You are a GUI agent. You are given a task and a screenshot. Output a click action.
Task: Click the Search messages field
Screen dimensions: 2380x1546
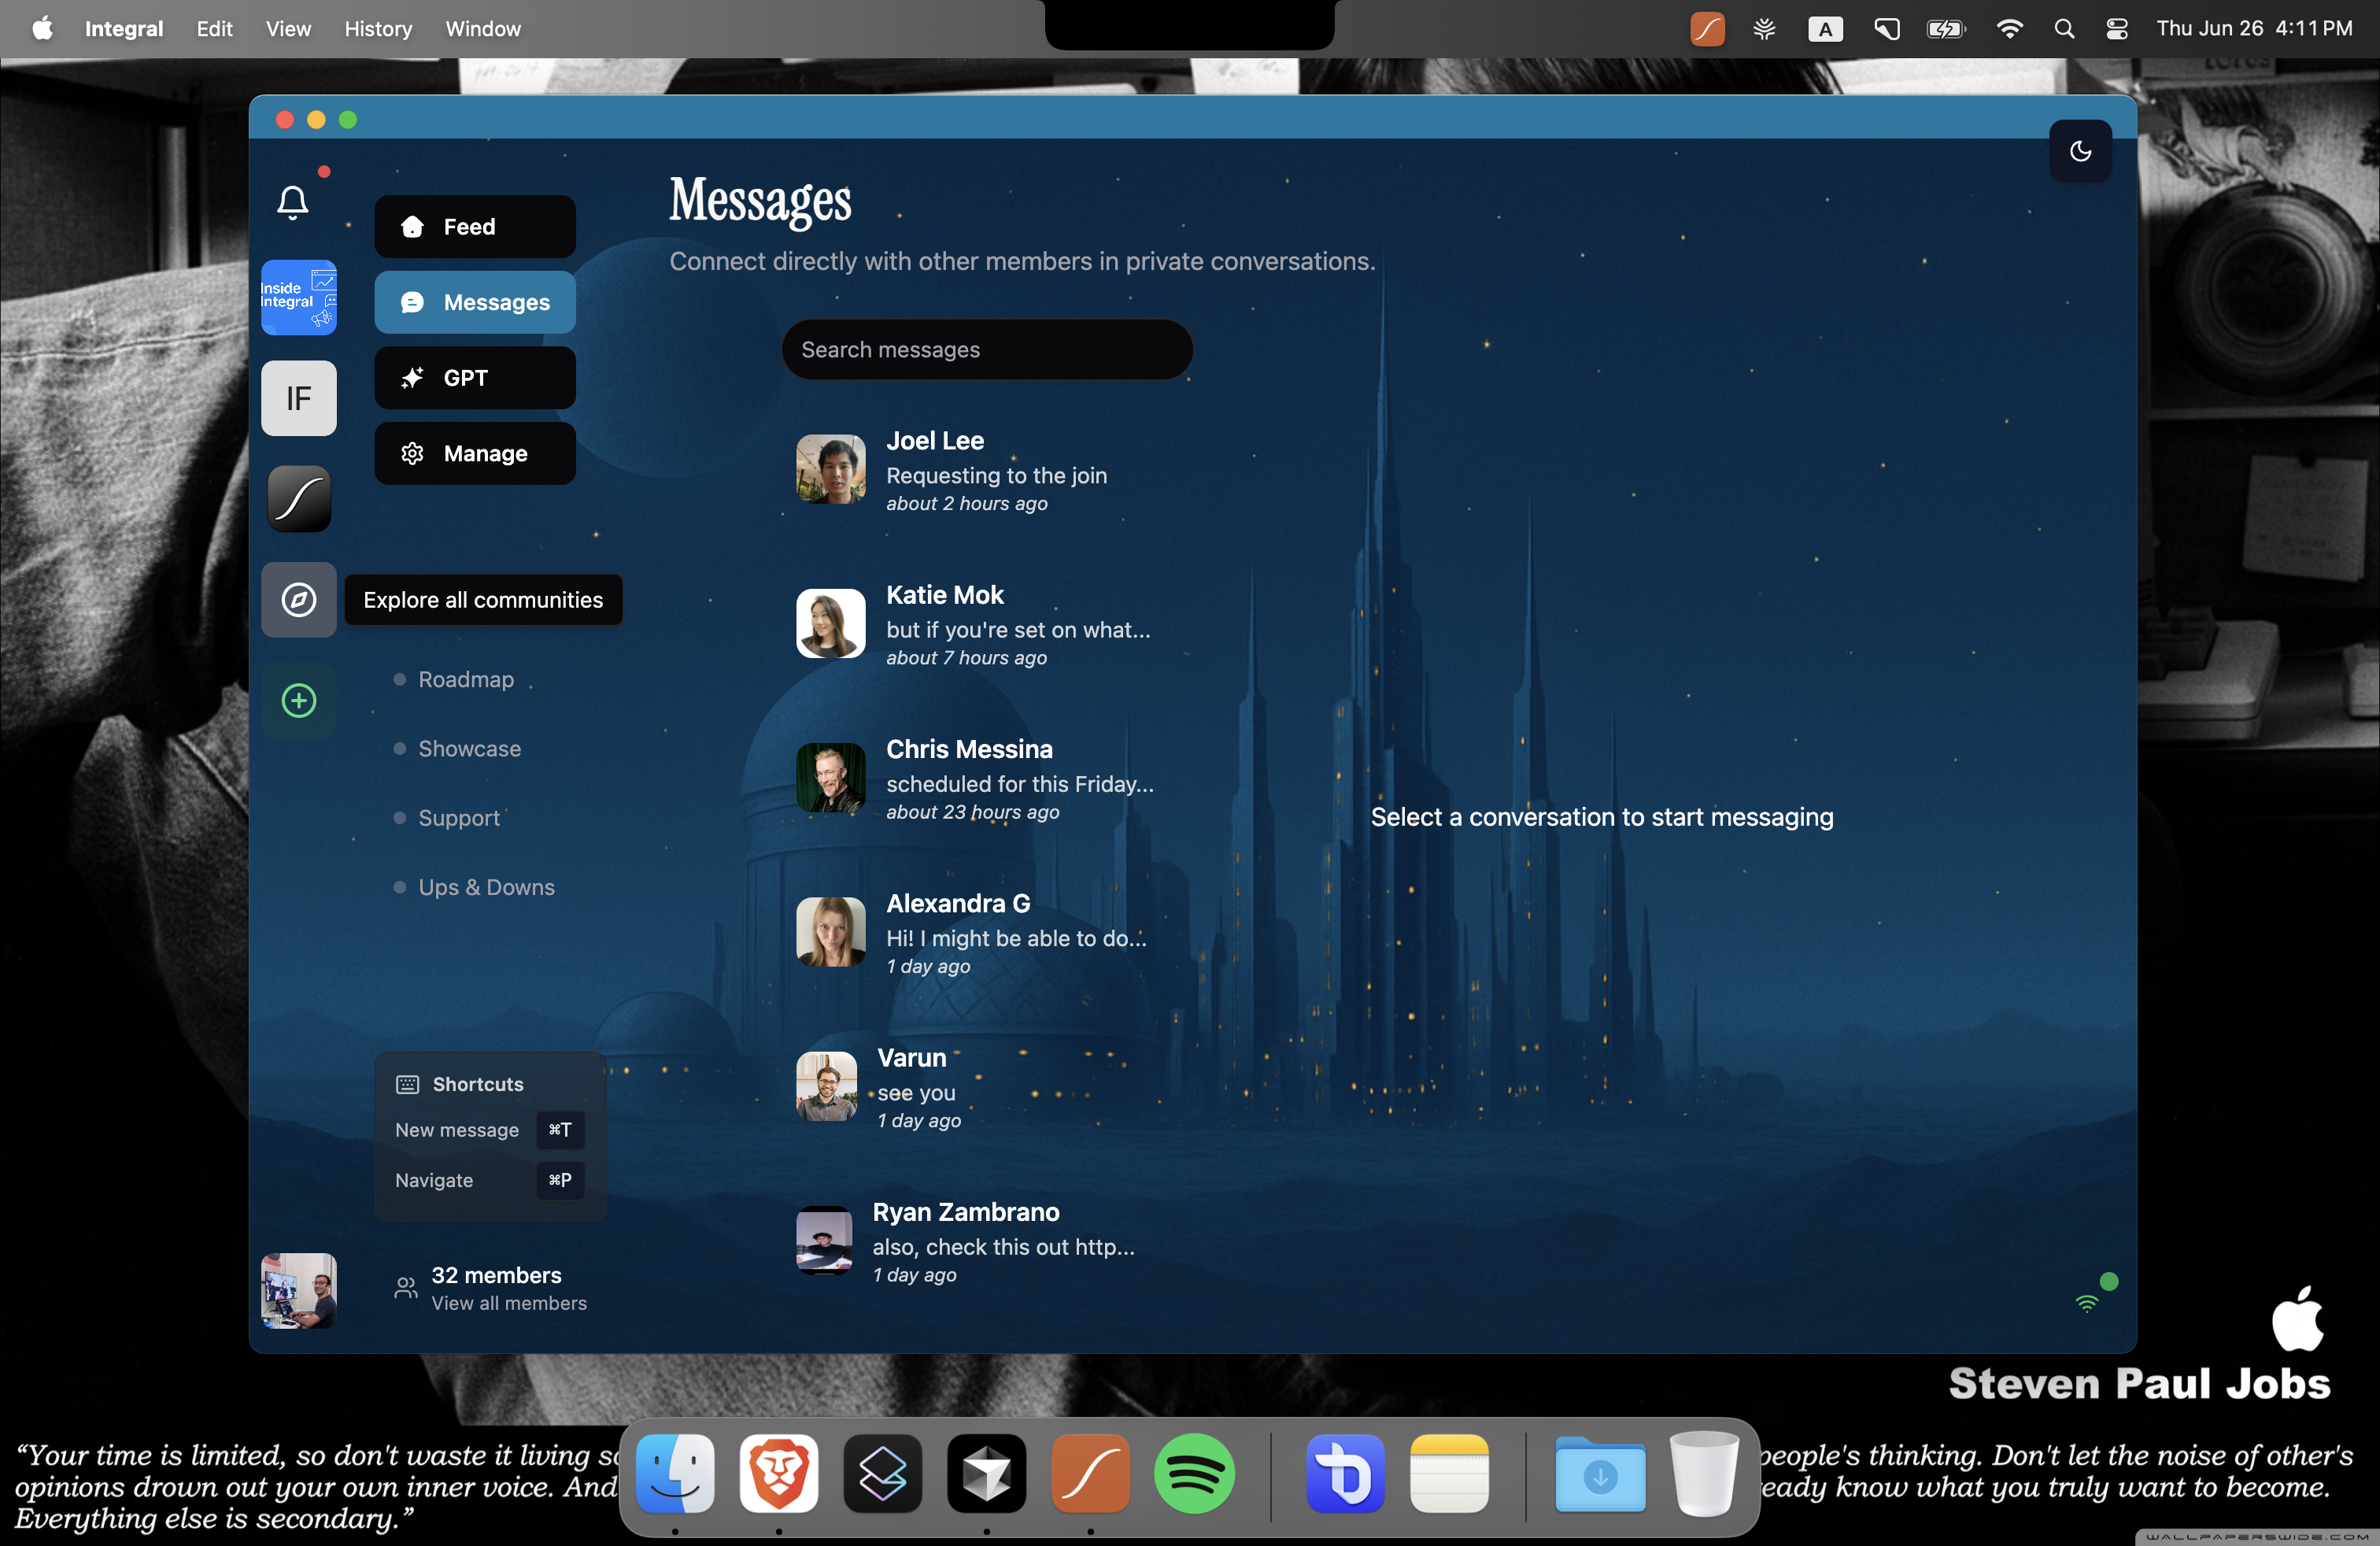point(986,349)
